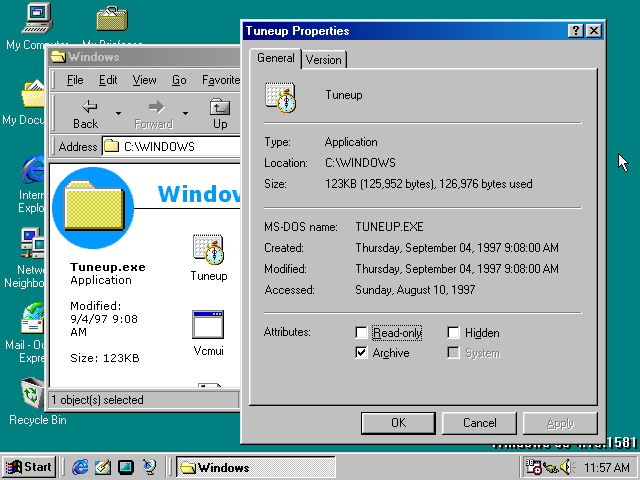Select the My Documents desktop folder icon
The width and height of the screenshot is (640, 480).
33,94
